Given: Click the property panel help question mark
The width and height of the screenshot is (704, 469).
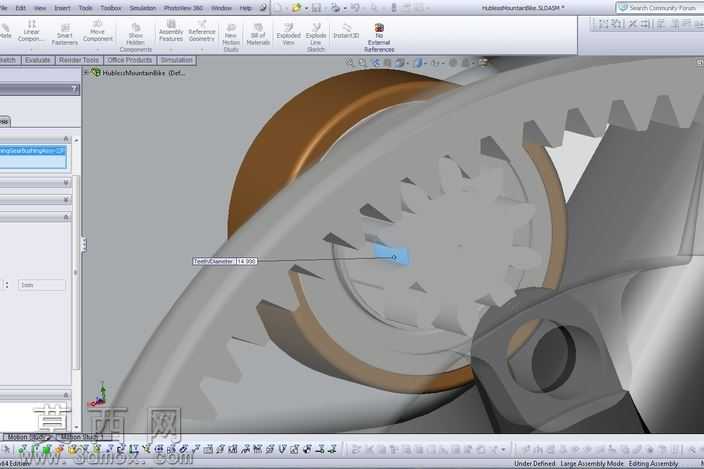Looking at the screenshot, I should pos(74,89).
